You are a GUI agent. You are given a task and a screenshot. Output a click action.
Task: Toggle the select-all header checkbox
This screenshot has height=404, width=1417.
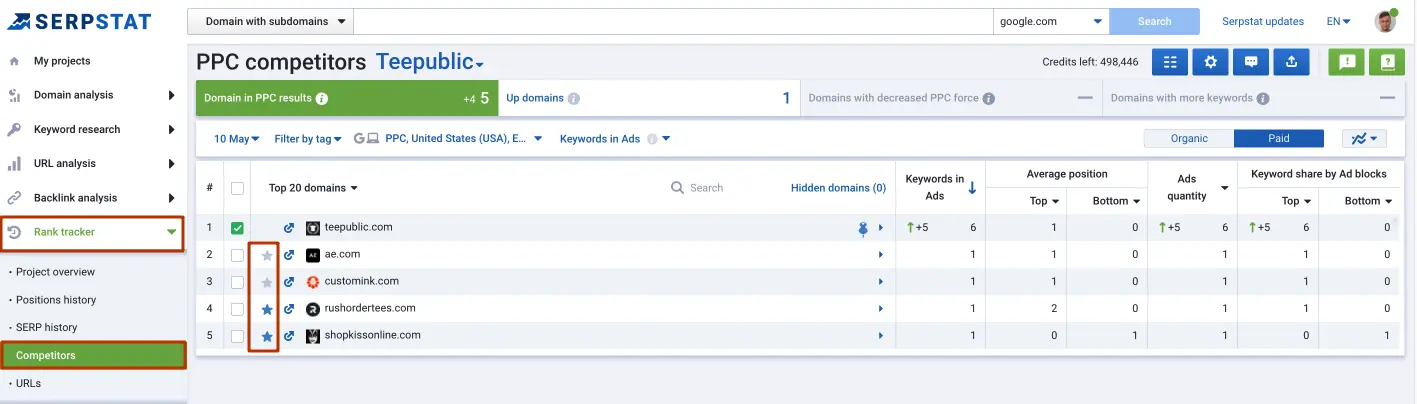[x=237, y=188]
